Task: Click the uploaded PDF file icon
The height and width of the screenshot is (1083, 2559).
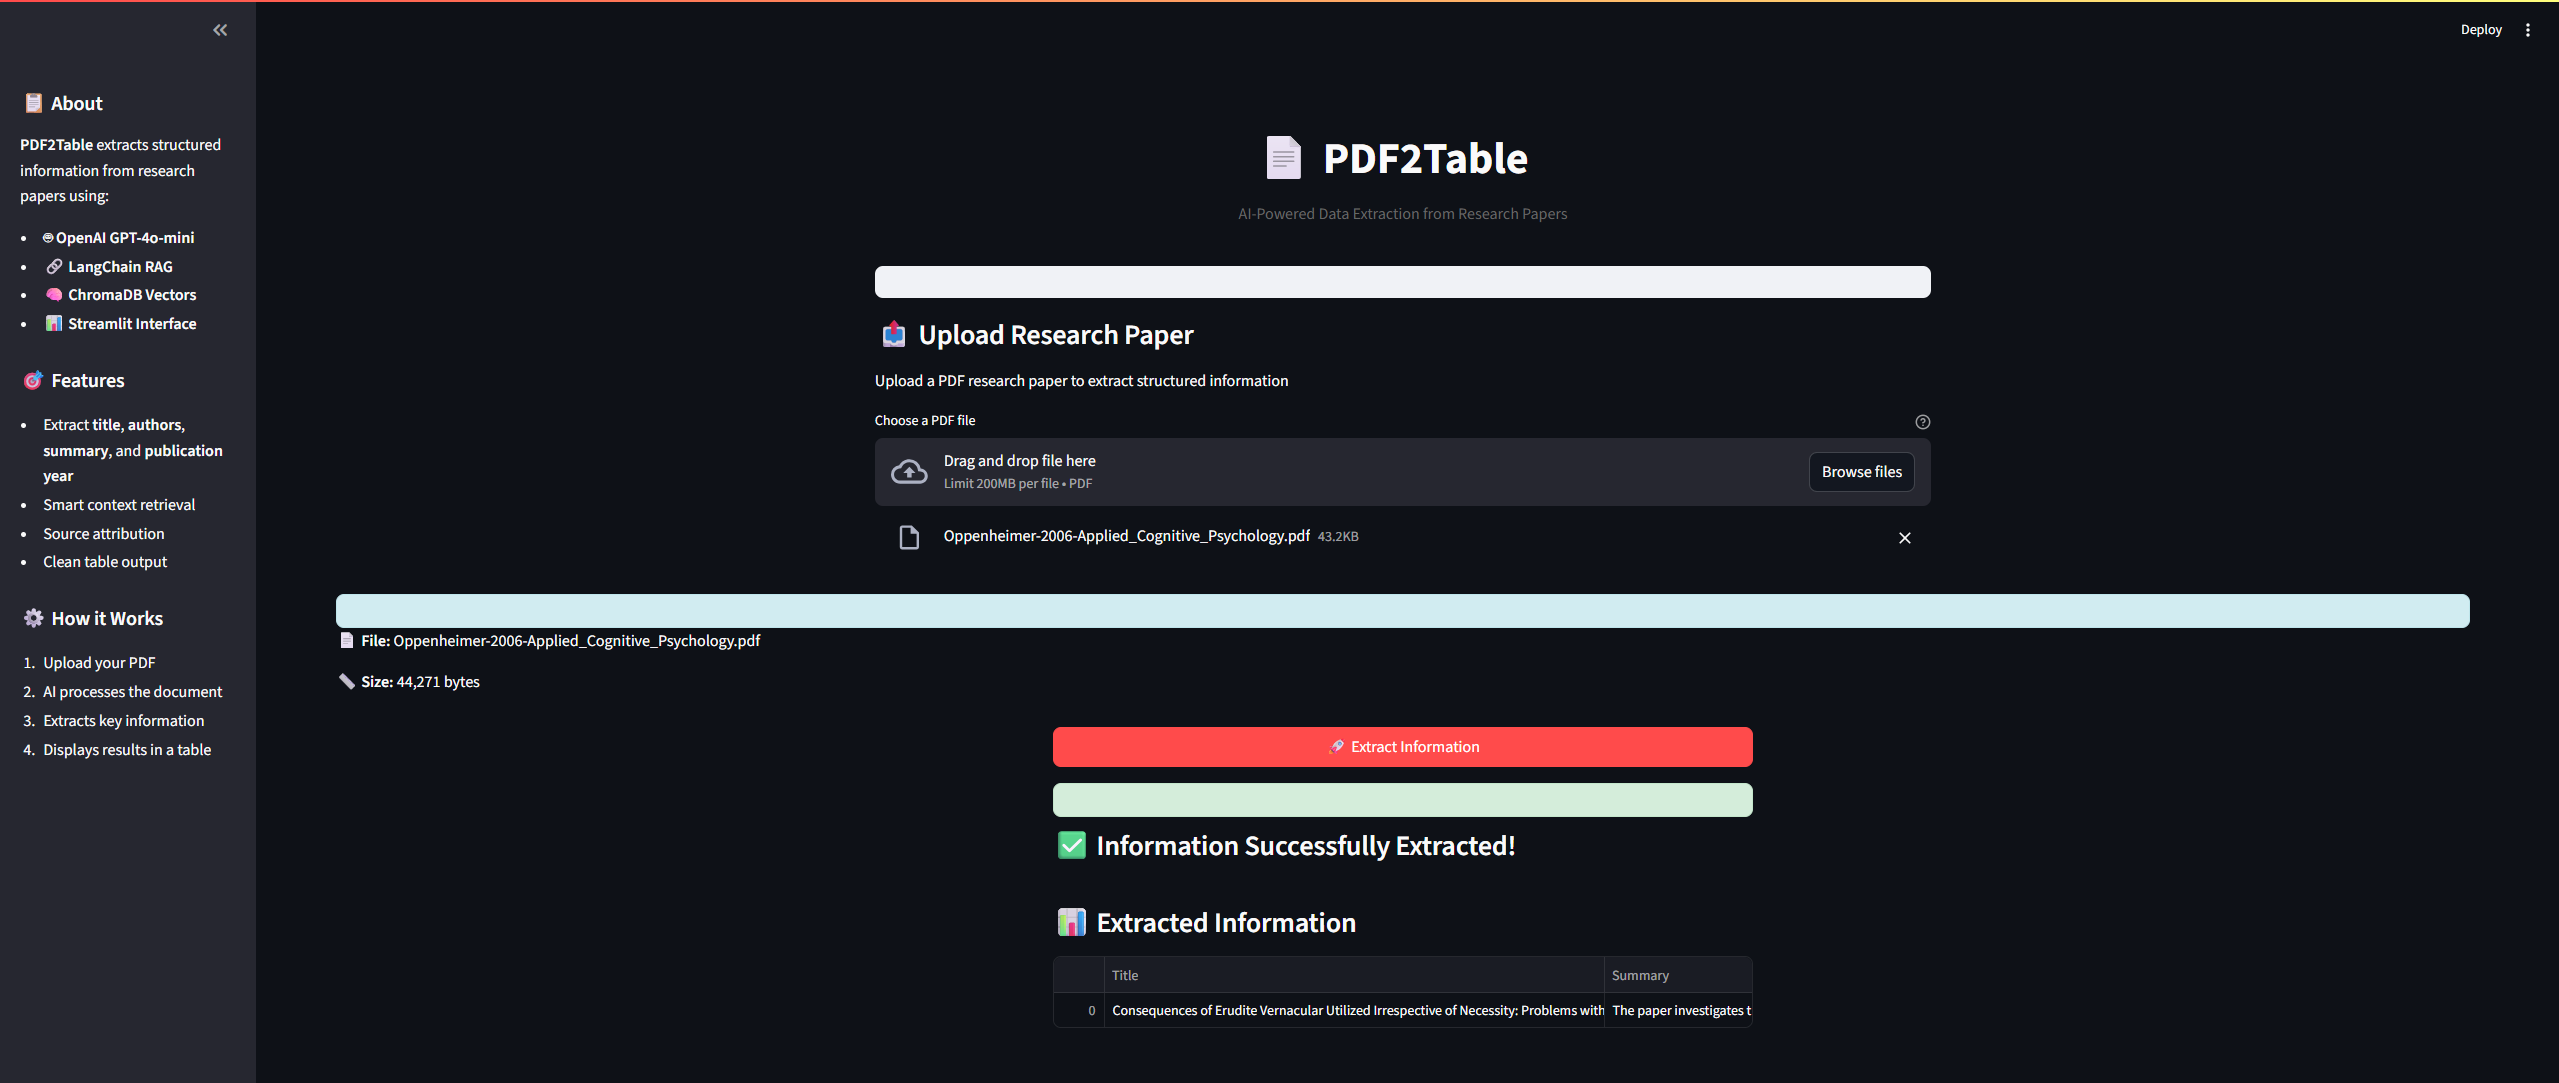Action: [908, 538]
